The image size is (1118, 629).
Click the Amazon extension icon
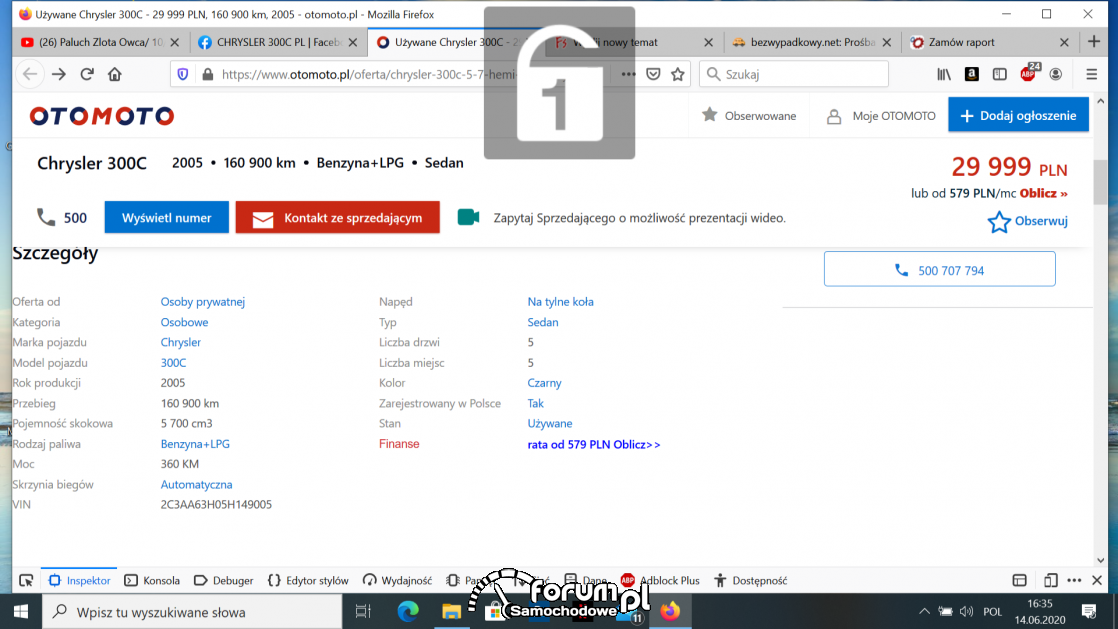click(971, 74)
